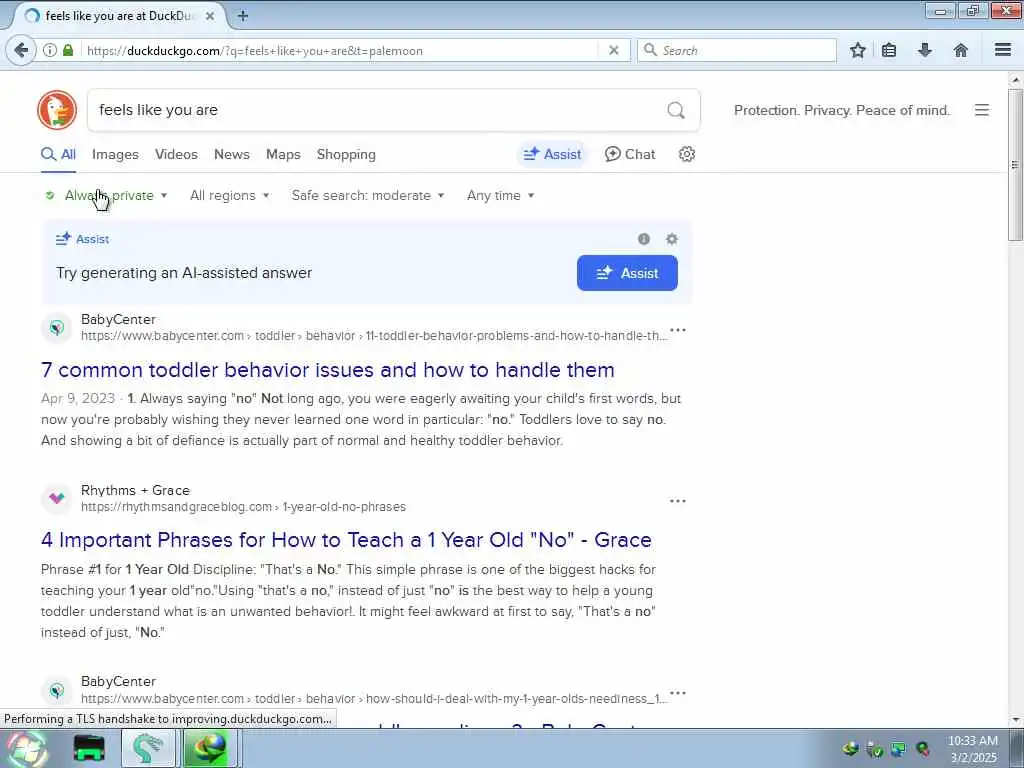Open a new tab with the plus button
1024x768 pixels.
click(x=243, y=16)
